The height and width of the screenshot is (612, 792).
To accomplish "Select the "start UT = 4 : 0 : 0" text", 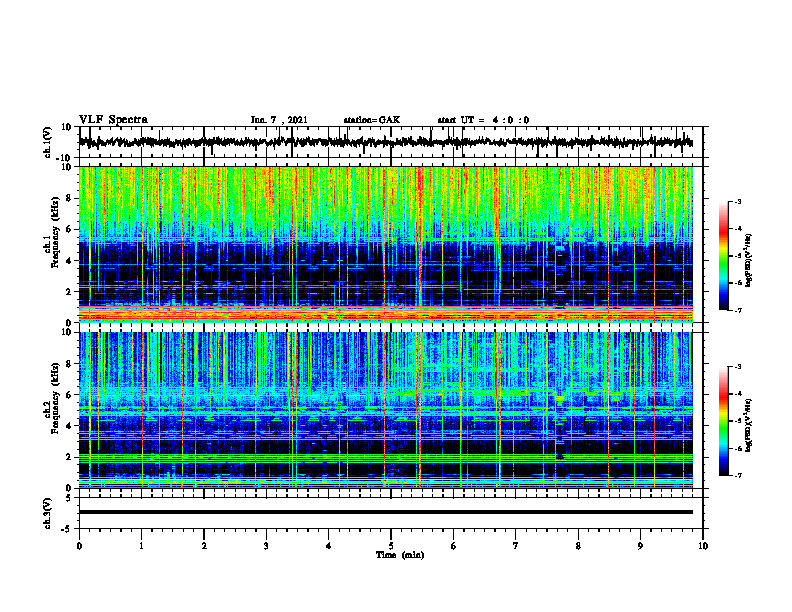I will click(483, 120).
